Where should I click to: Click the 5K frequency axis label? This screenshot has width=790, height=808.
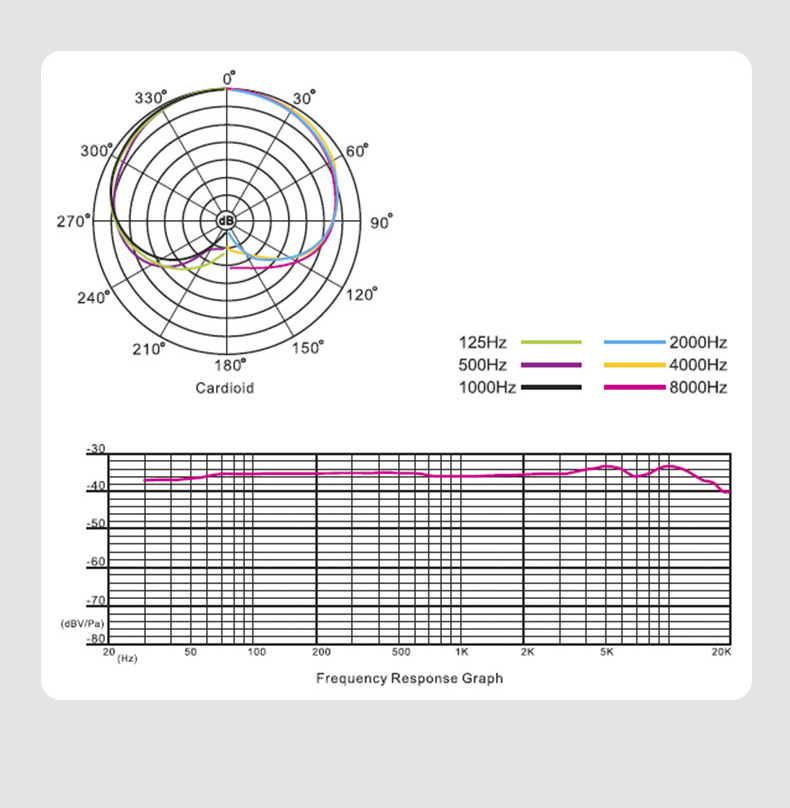[x=607, y=652]
